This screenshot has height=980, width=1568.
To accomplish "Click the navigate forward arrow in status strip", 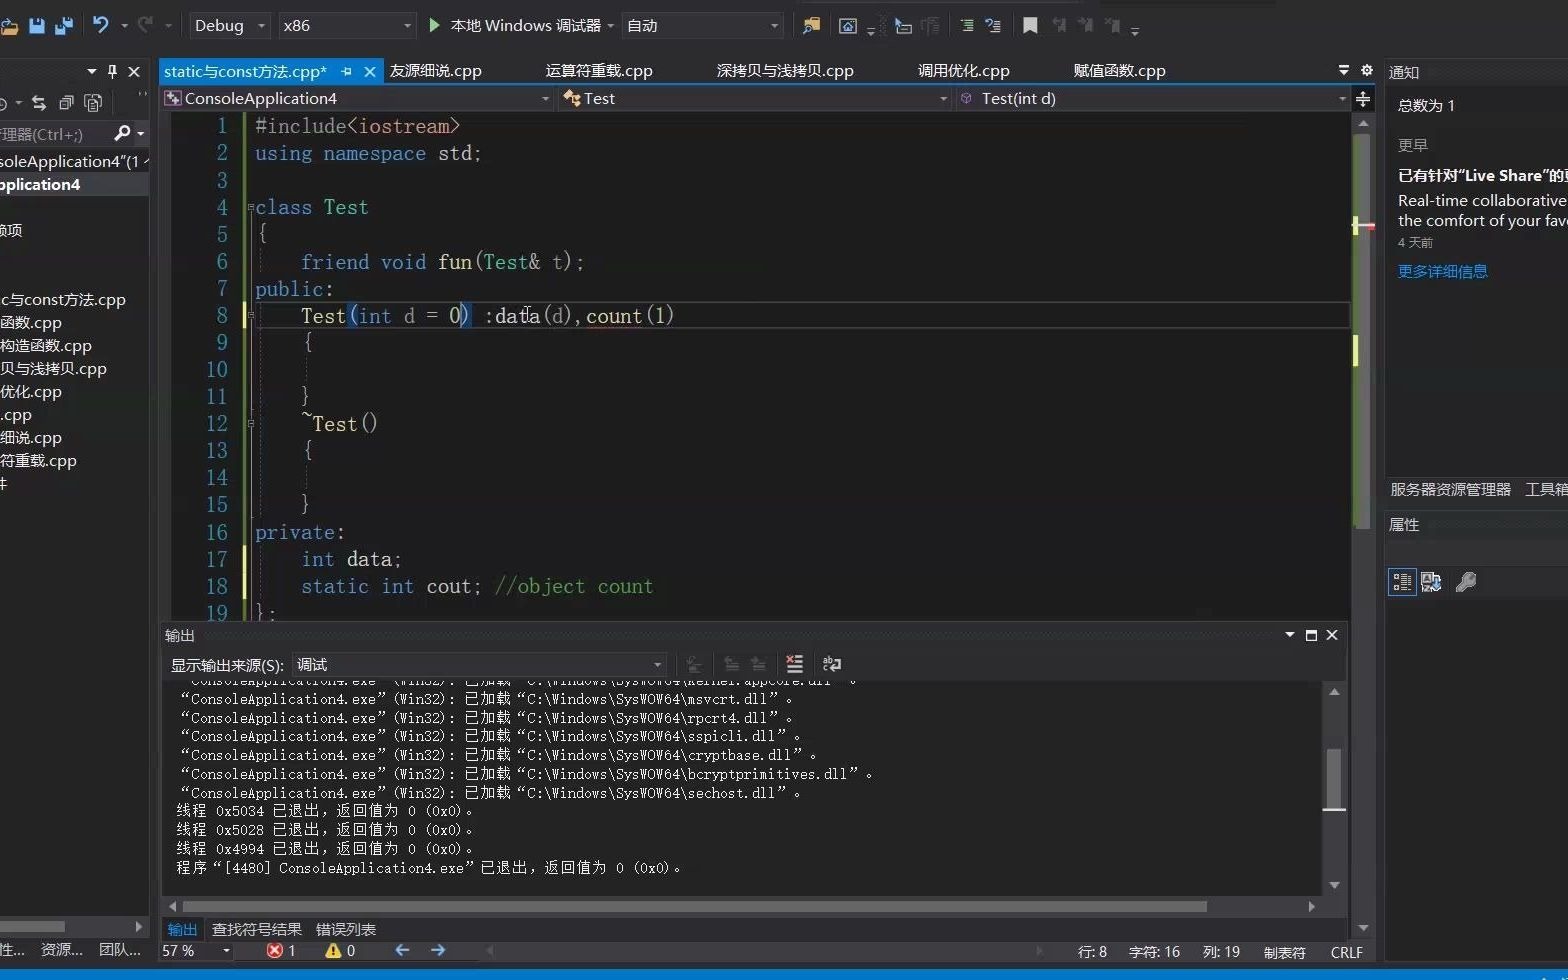I will click(438, 951).
